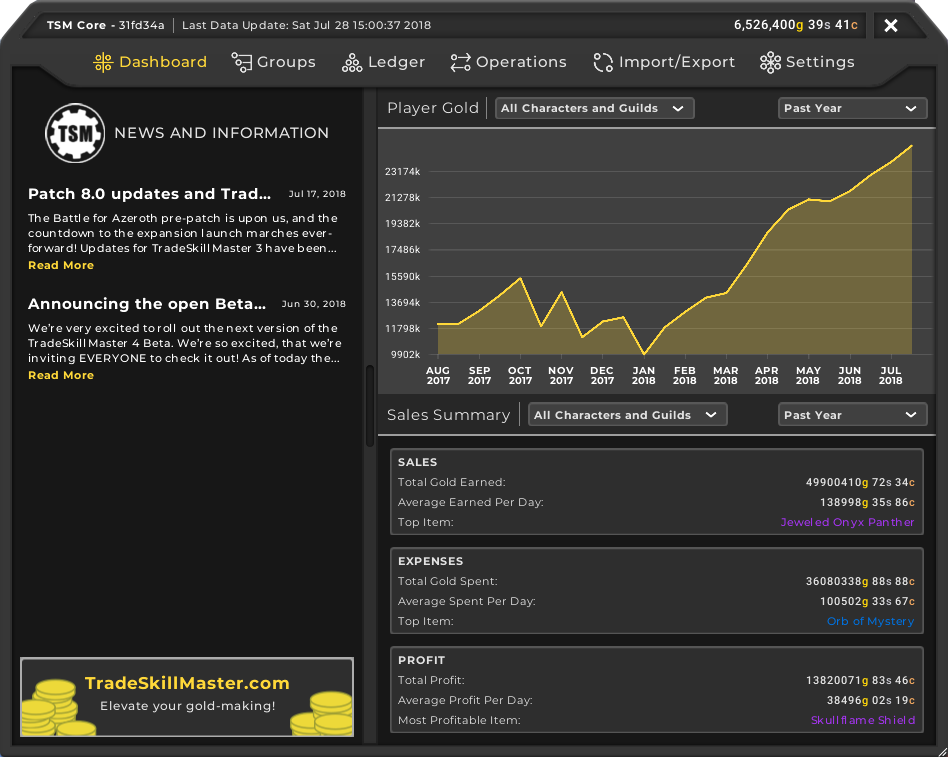Click the Settings gear icon
The image size is (948, 757).
pyautogui.click(x=770, y=63)
